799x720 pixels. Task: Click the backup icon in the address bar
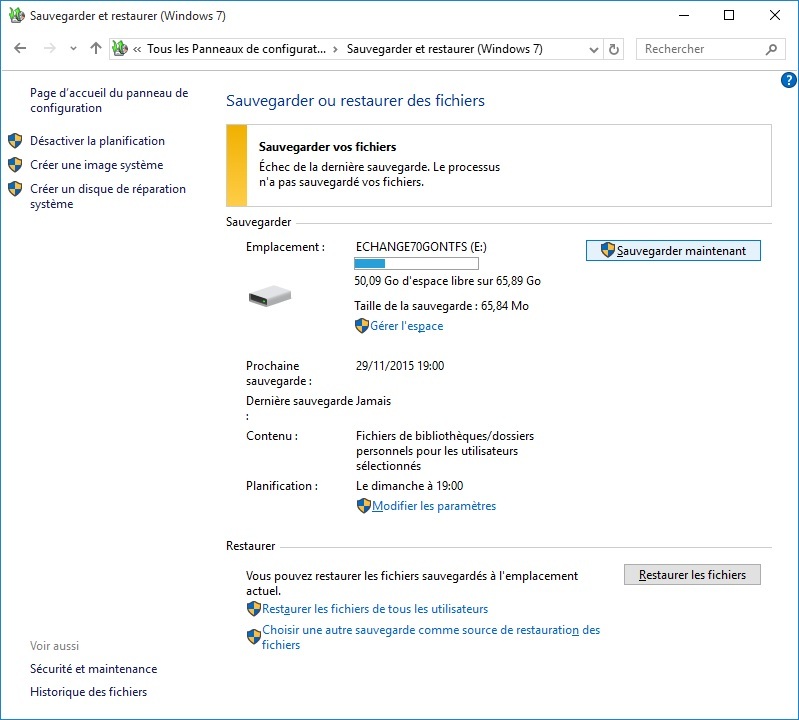(x=120, y=48)
